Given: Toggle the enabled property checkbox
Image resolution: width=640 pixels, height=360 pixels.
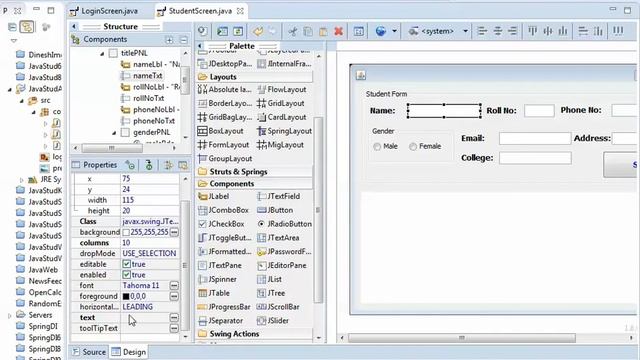Looking at the screenshot, I should coord(127,275).
